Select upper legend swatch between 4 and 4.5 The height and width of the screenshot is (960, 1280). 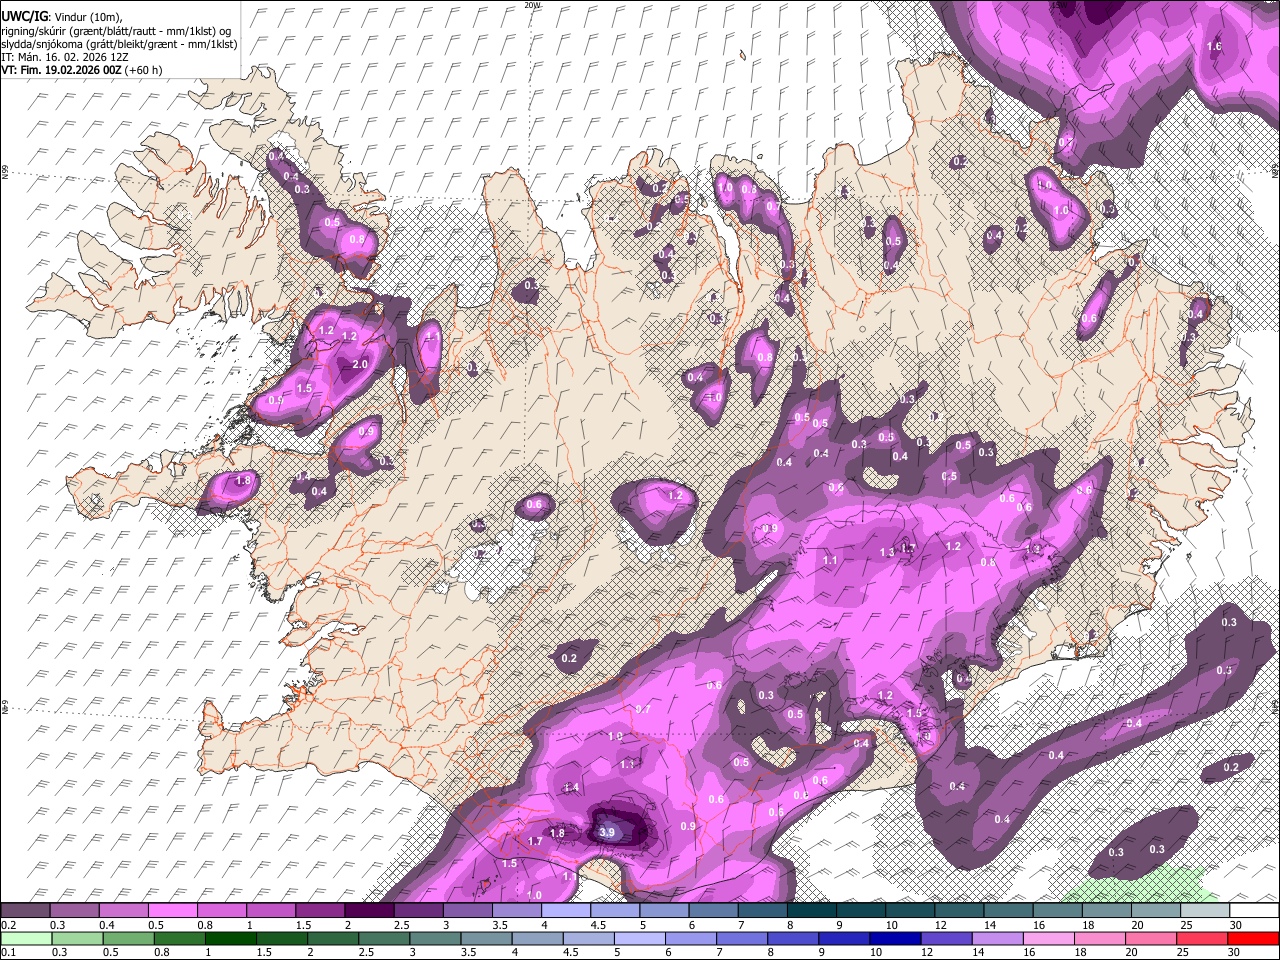click(566, 911)
